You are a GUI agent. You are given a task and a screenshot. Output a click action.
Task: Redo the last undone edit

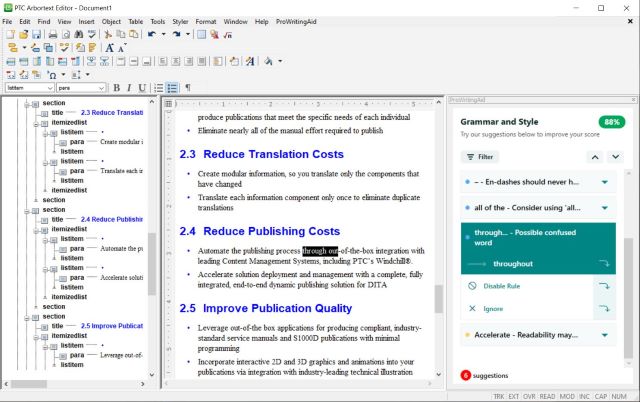coord(176,35)
